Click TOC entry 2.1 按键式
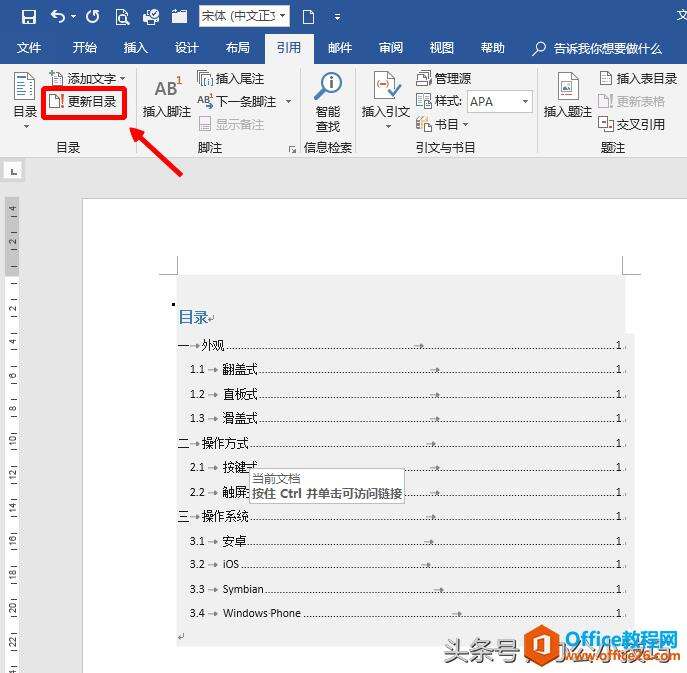This screenshot has height=673, width=687. coord(407,467)
